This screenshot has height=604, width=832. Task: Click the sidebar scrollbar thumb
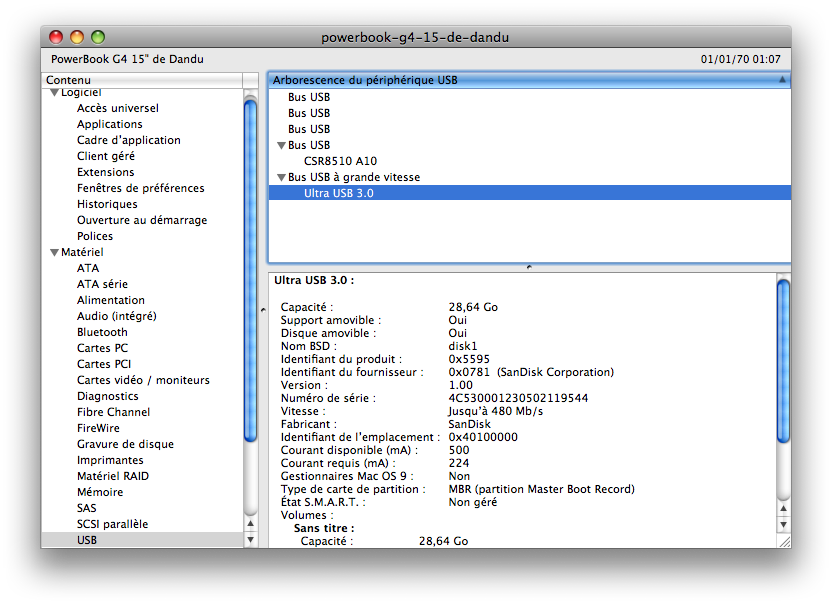(250, 271)
